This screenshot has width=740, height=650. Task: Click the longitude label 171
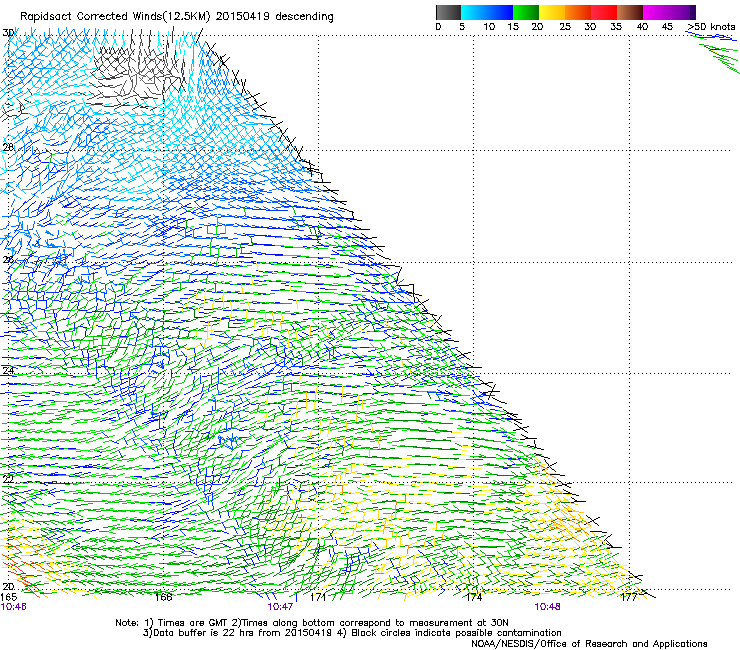(318, 597)
